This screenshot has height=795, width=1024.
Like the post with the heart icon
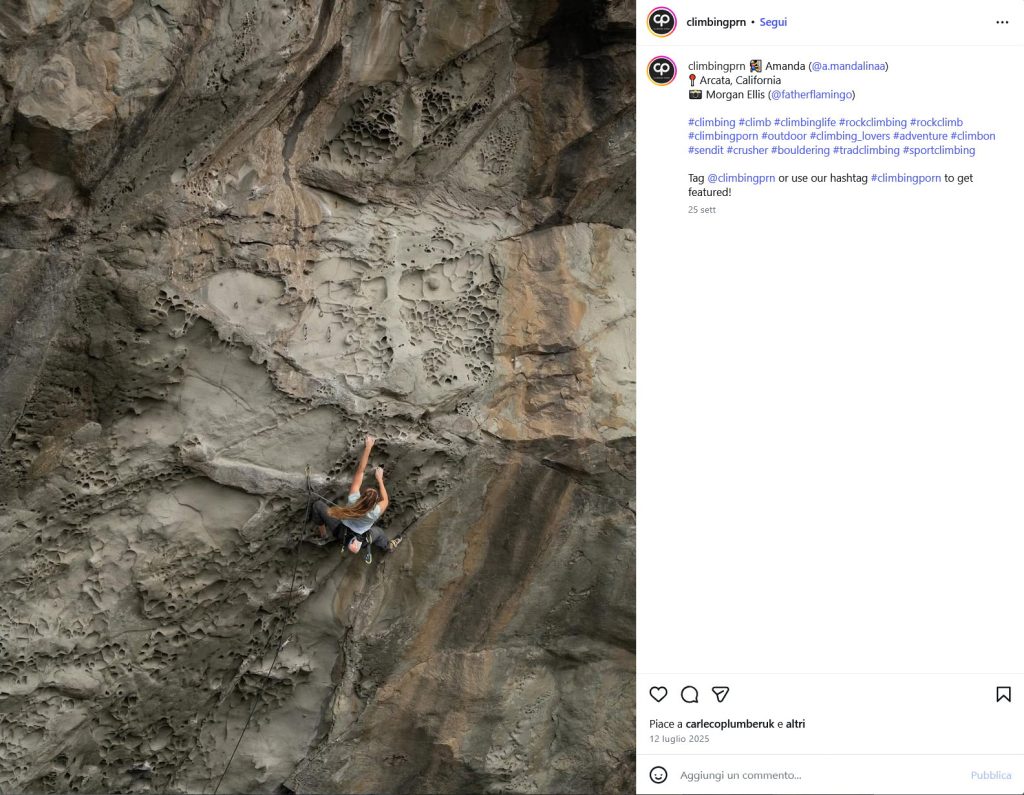click(658, 694)
